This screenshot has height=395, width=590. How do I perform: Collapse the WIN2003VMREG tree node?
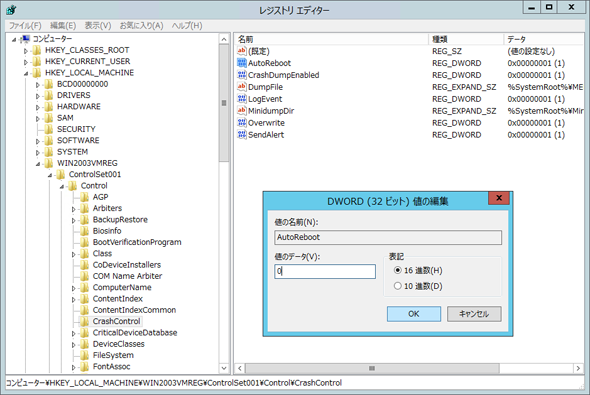pyautogui.click(x=38, y=164)
